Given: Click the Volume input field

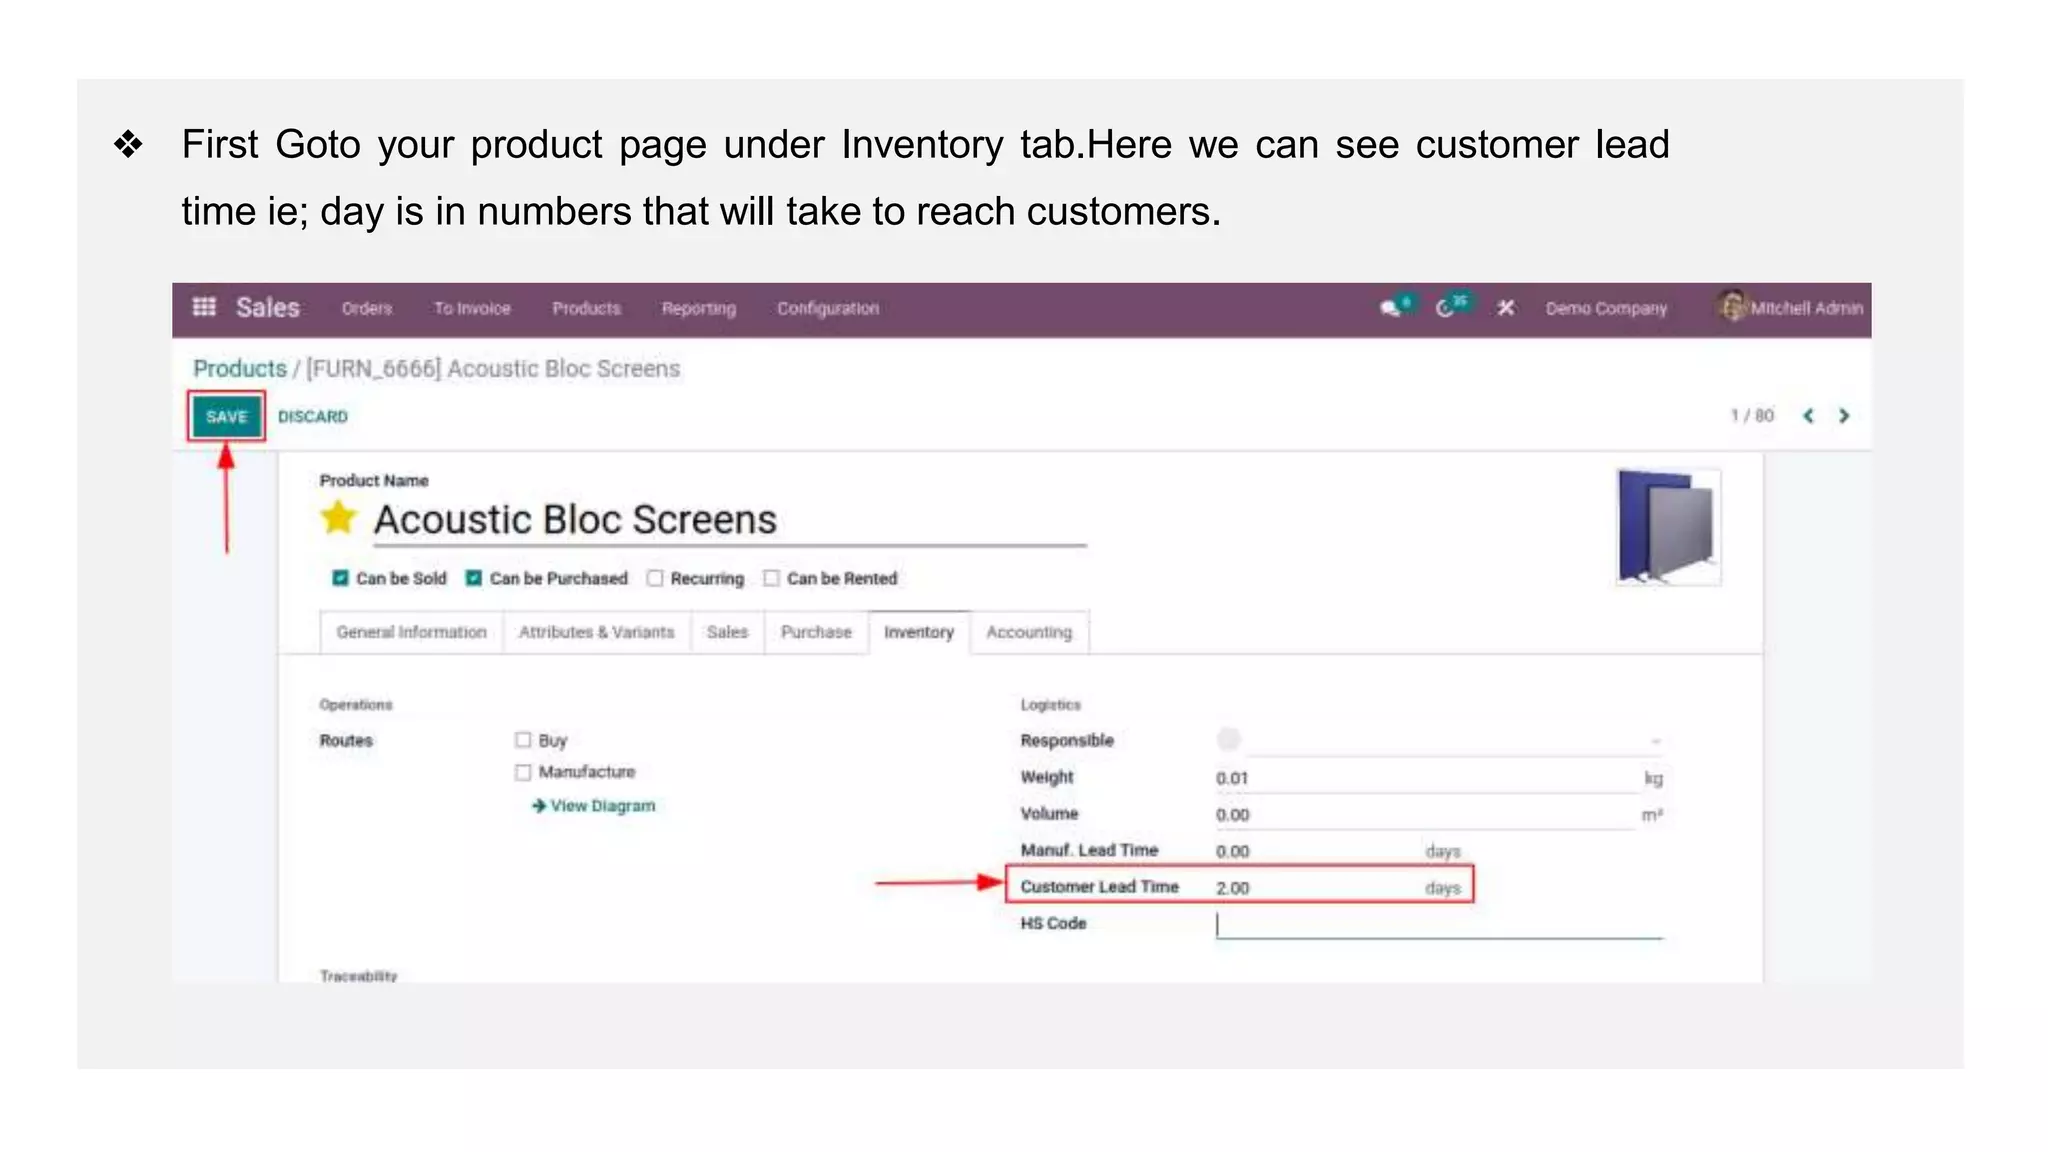Looking at the screenshot, I should (x=1426, y=815).
